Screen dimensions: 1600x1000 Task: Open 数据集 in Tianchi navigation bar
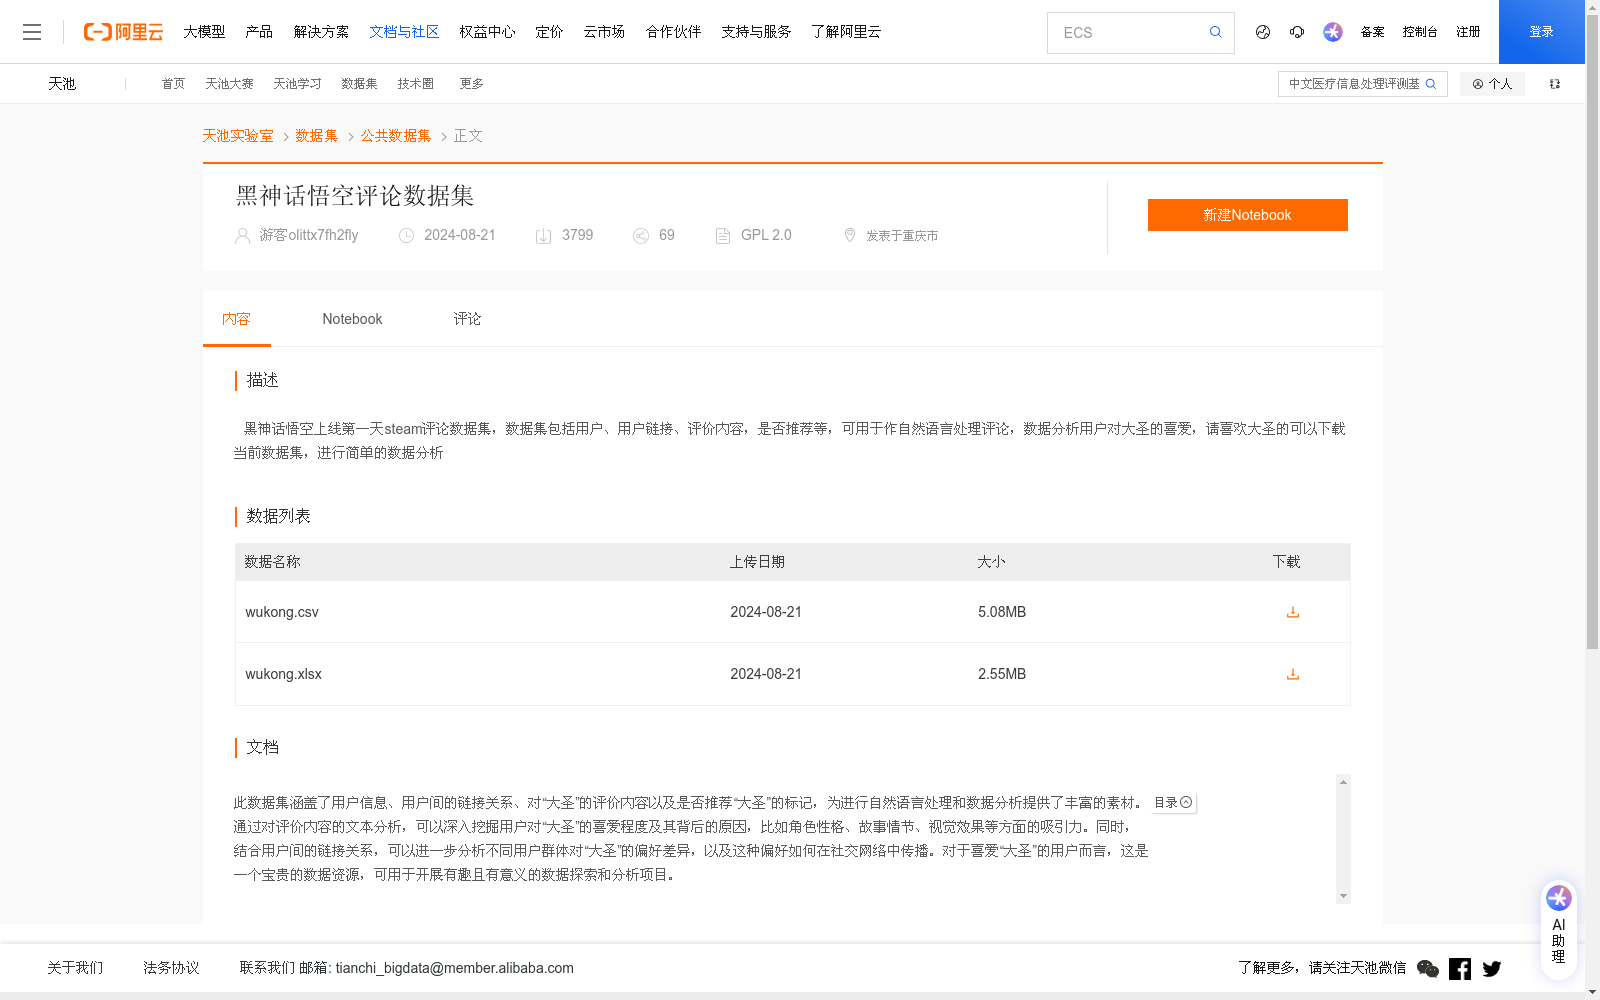(x=359, y=84)
